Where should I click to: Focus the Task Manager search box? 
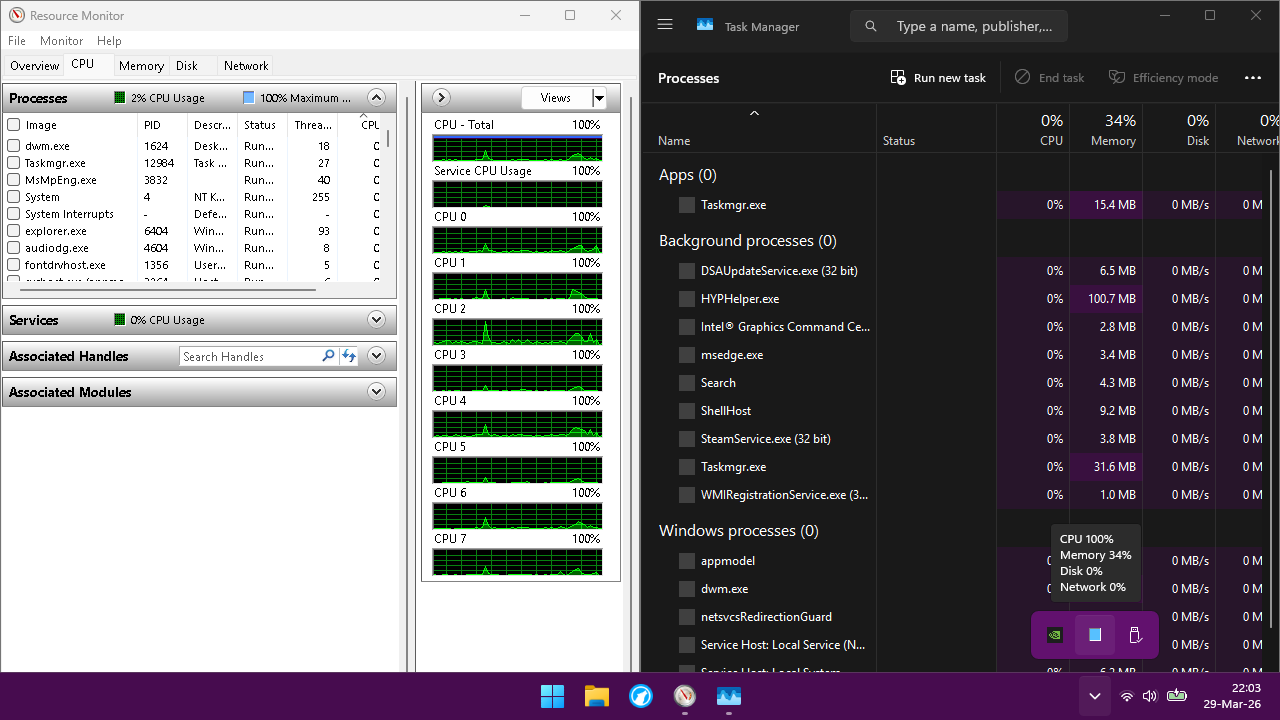click(959, 26)
